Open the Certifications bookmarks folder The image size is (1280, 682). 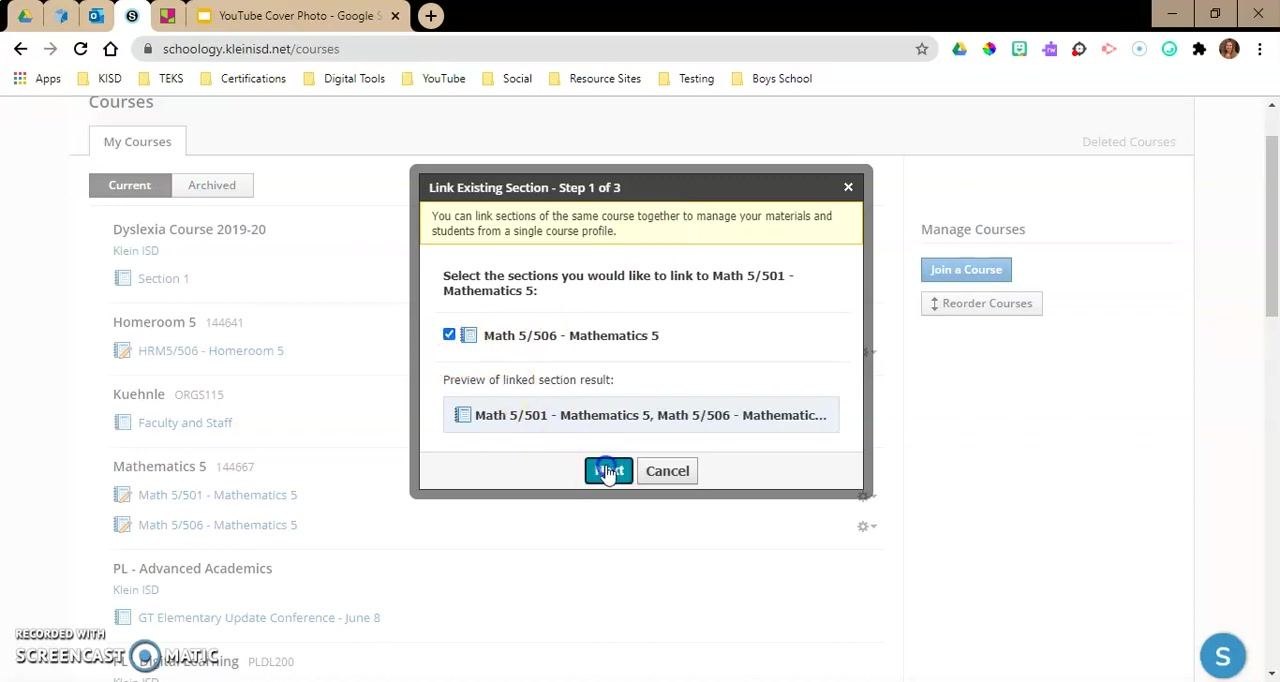[x=242, y=78]
